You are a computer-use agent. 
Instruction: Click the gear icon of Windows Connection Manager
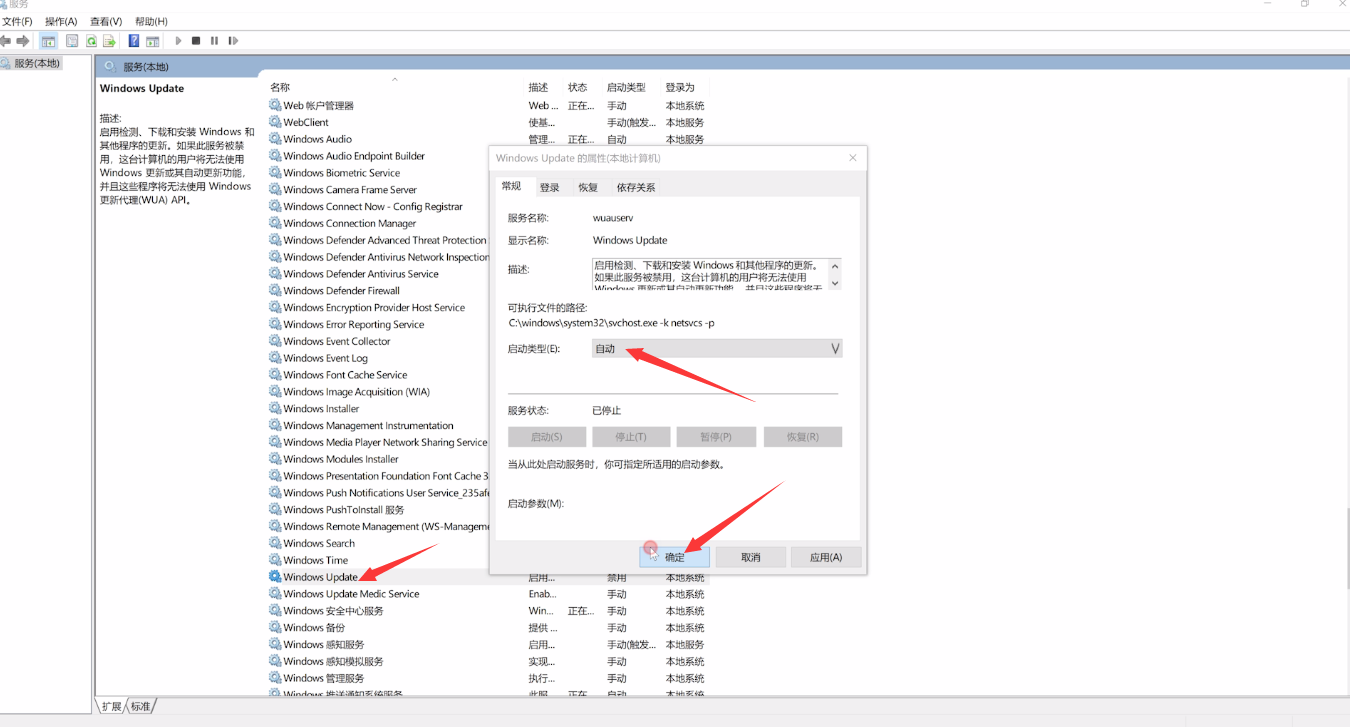click(x=275, y=223)
